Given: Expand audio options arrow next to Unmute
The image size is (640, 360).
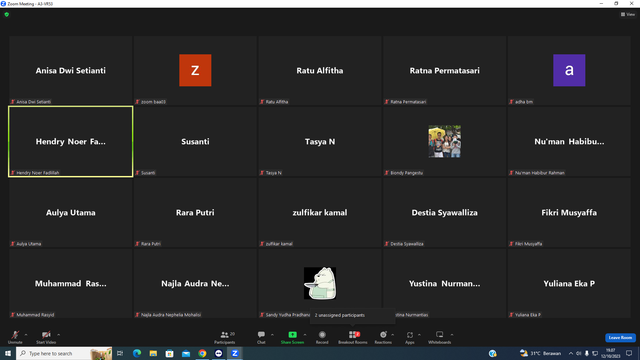Looking at the screenshot, I should (x=26, y=335).
